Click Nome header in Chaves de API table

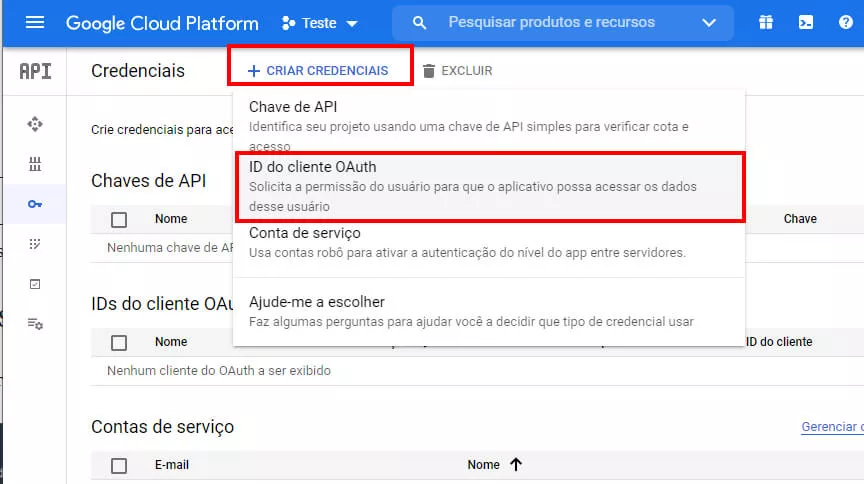pos(171,219)
